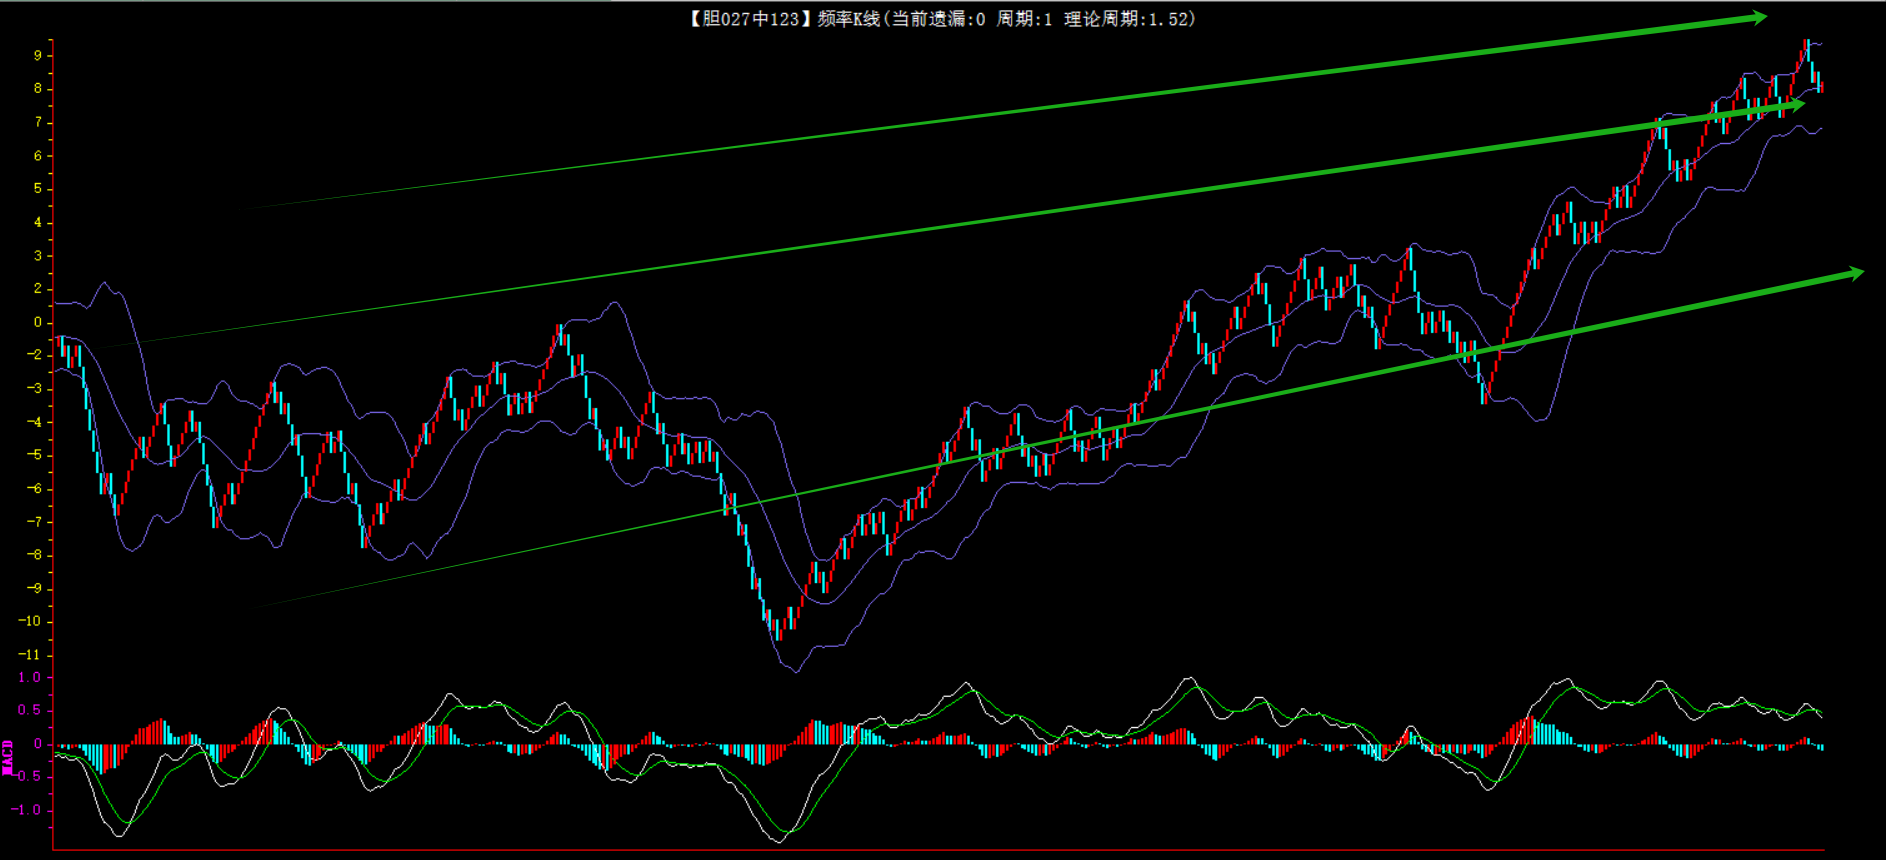Click the middle green trendline arrowhead

pos(1794,104)
